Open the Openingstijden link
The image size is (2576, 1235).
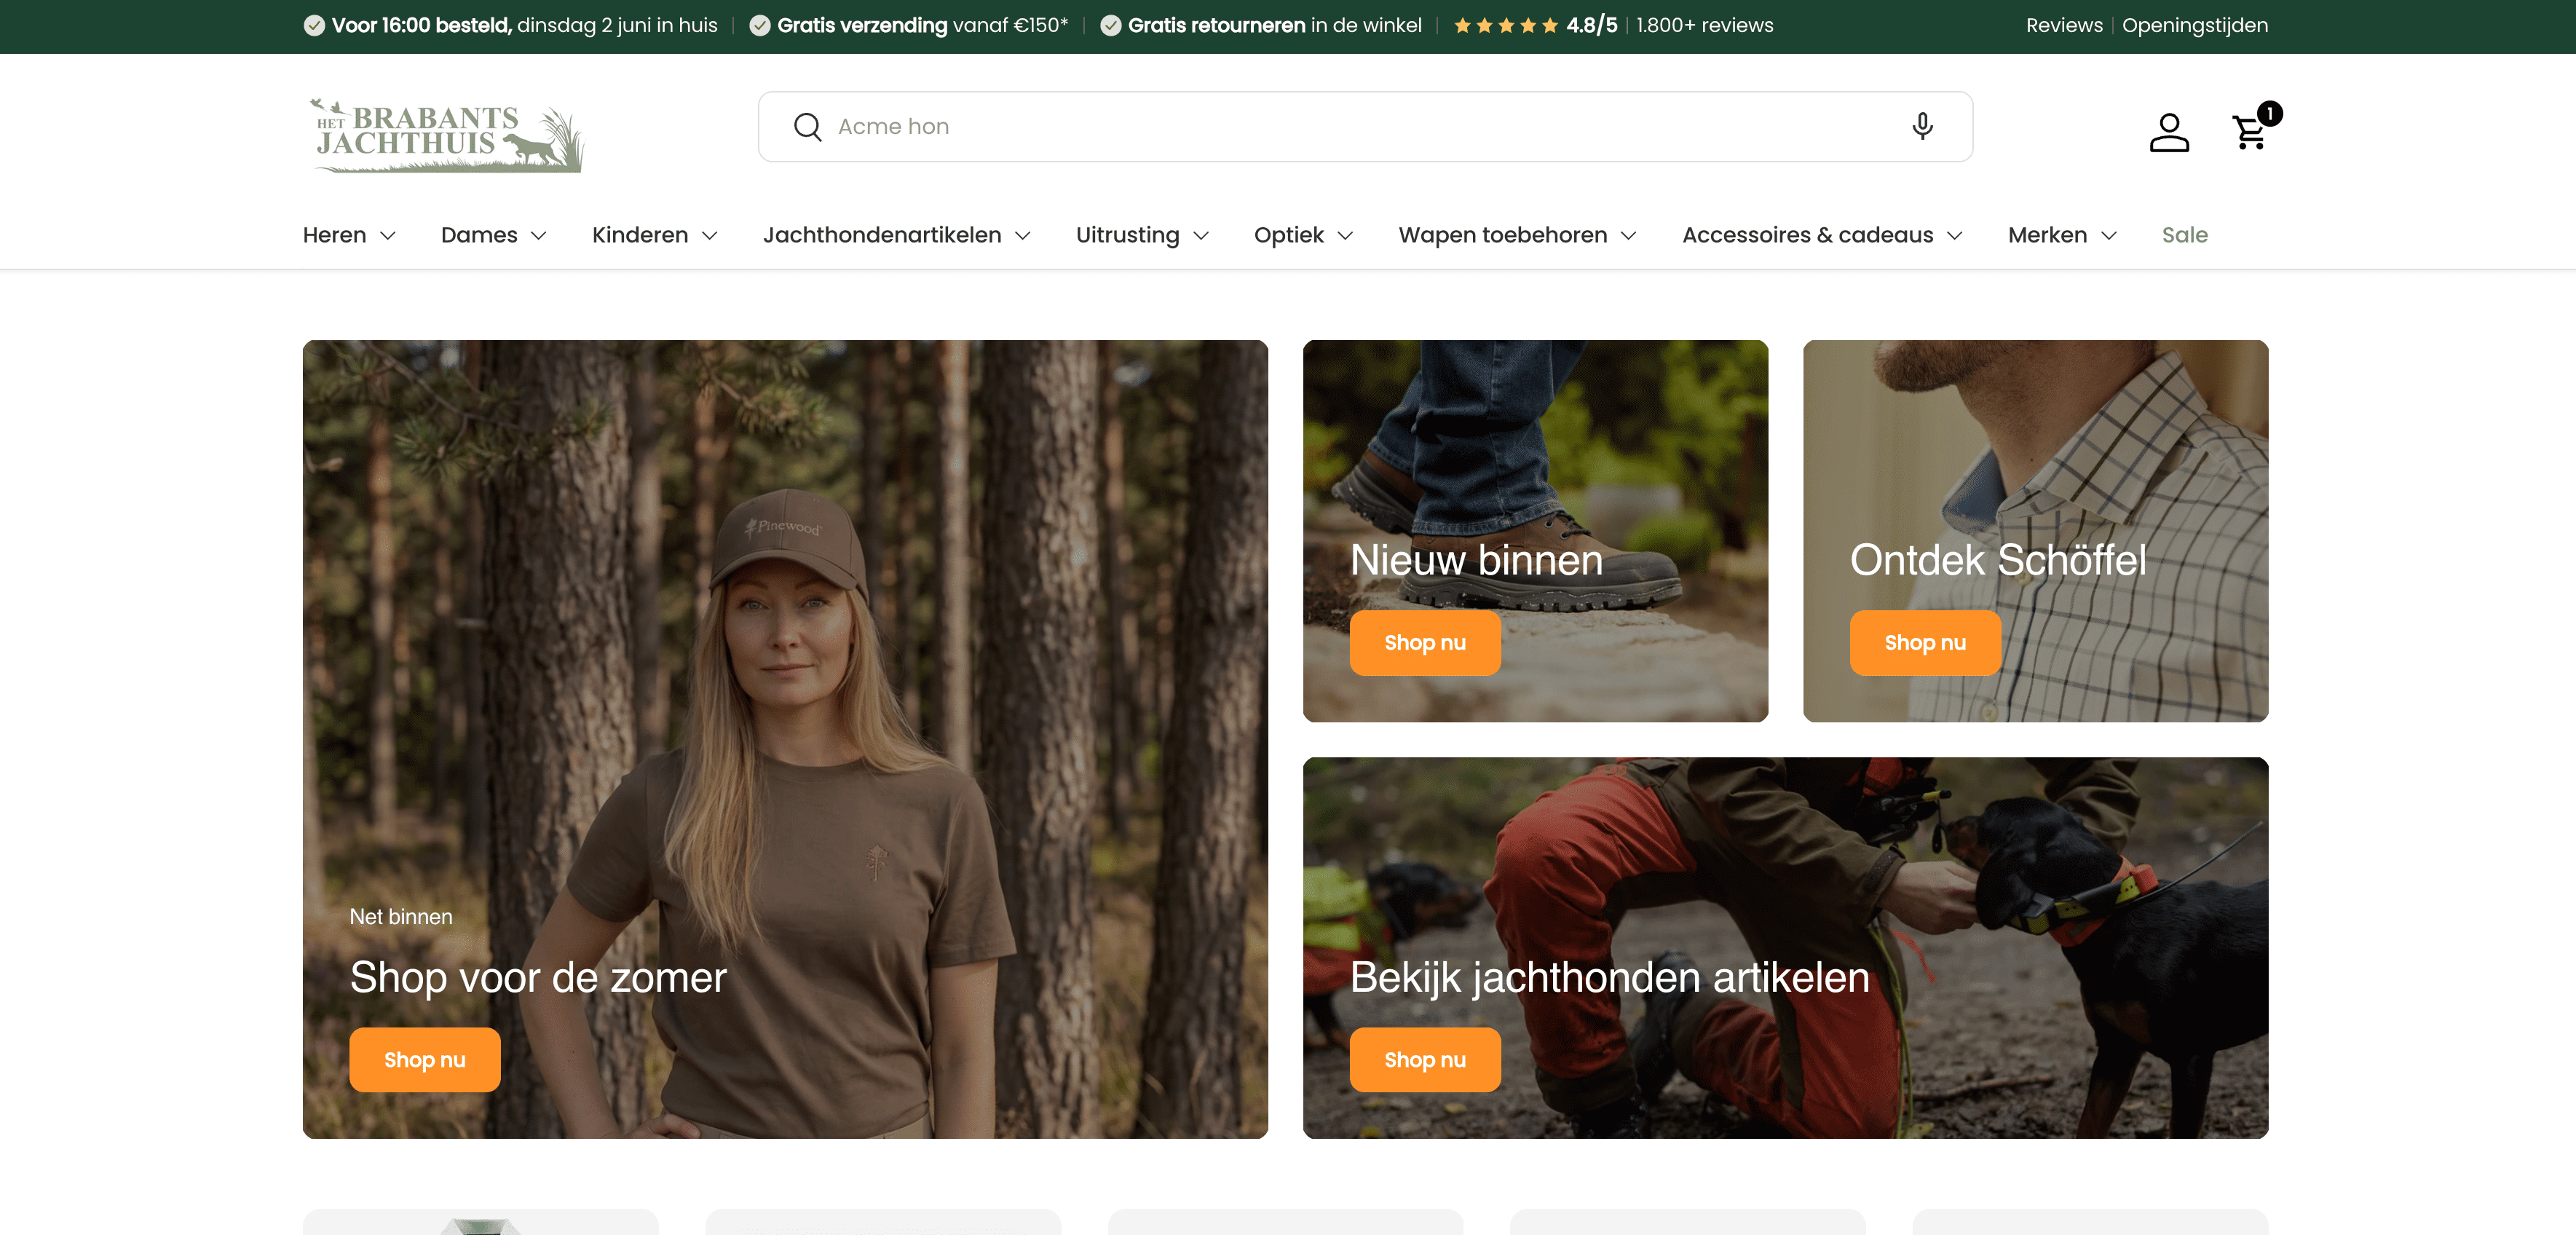tap(2194, 26)
